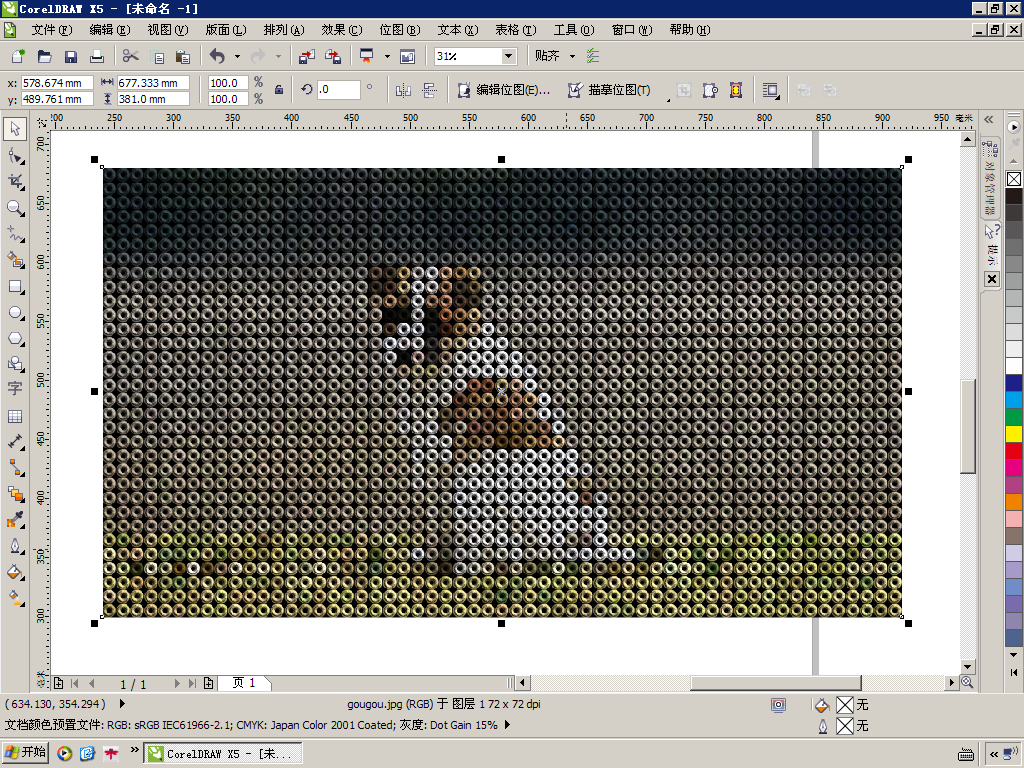Select the Interactive Fill tool
The image size is (1024, 768).
click(16, 598)
